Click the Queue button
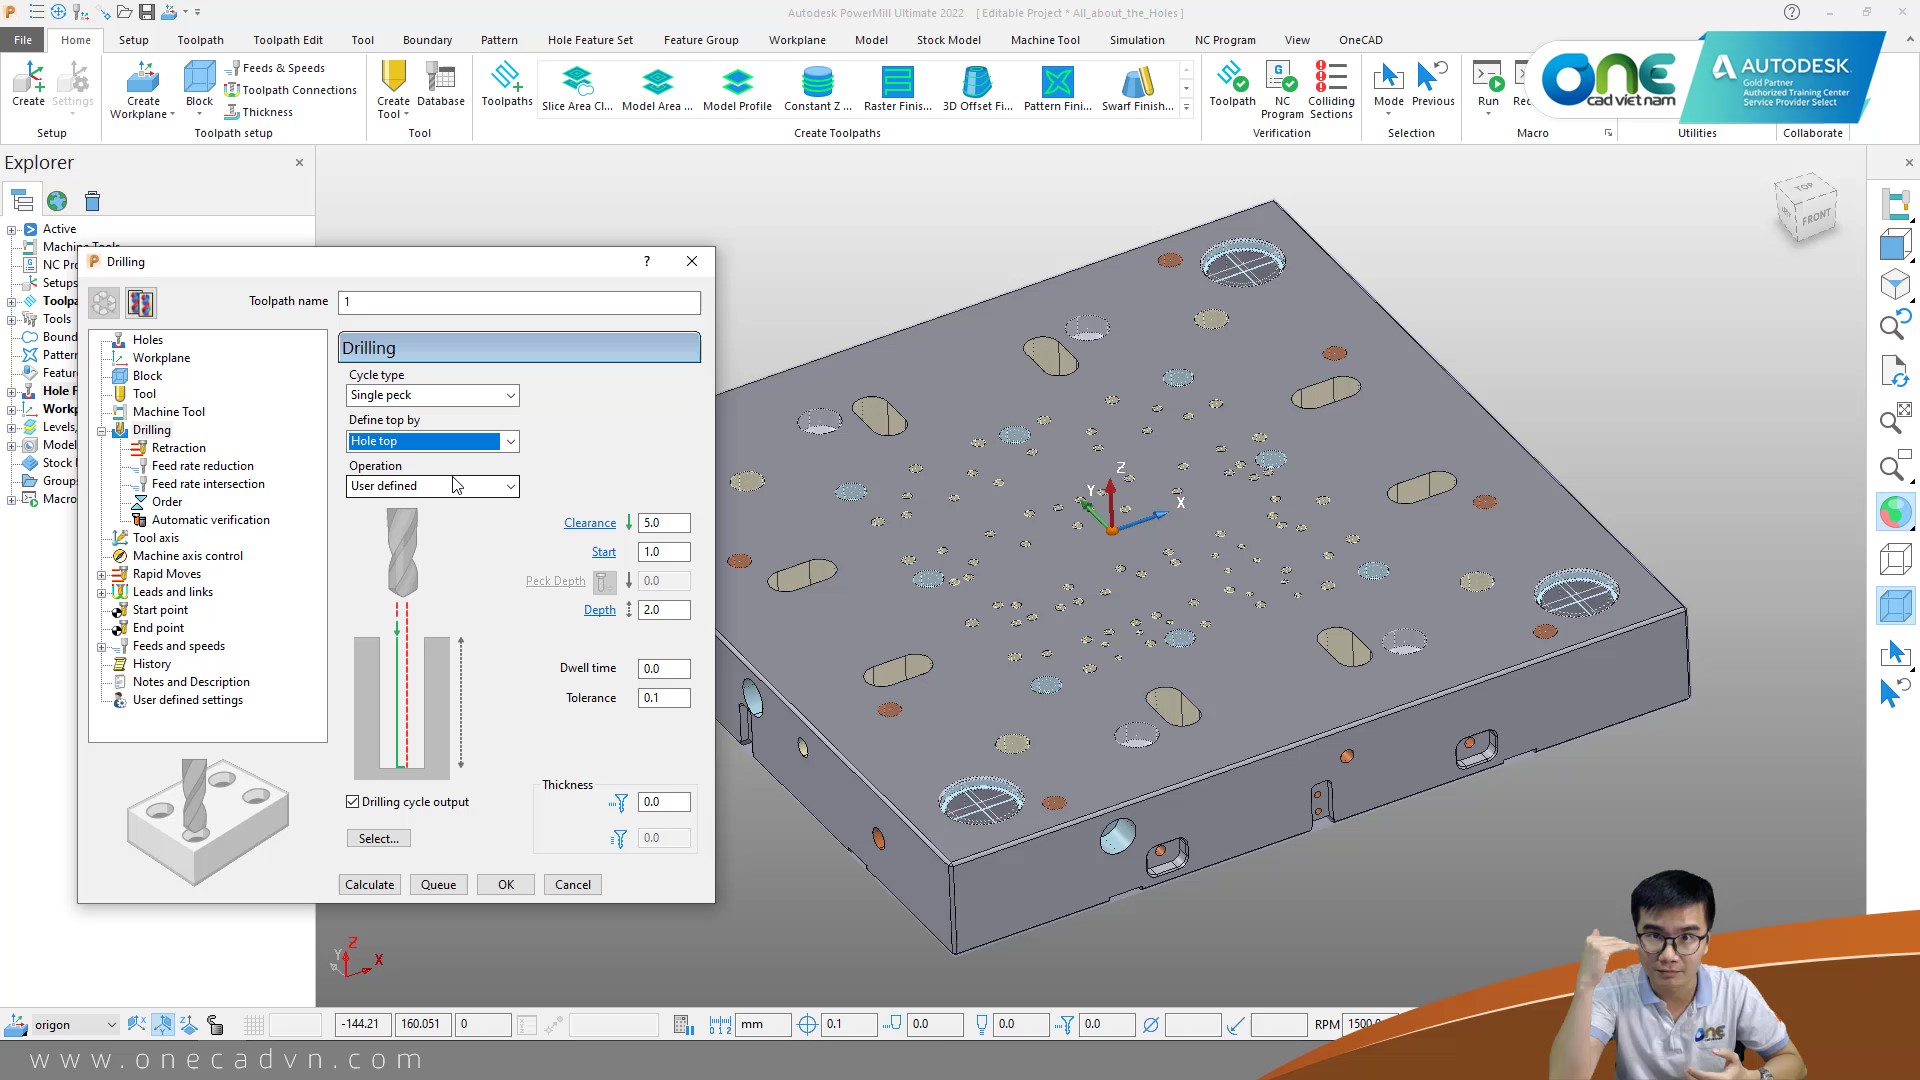The width and height of the screenshot is (1920, 1080). click(438, 885)
